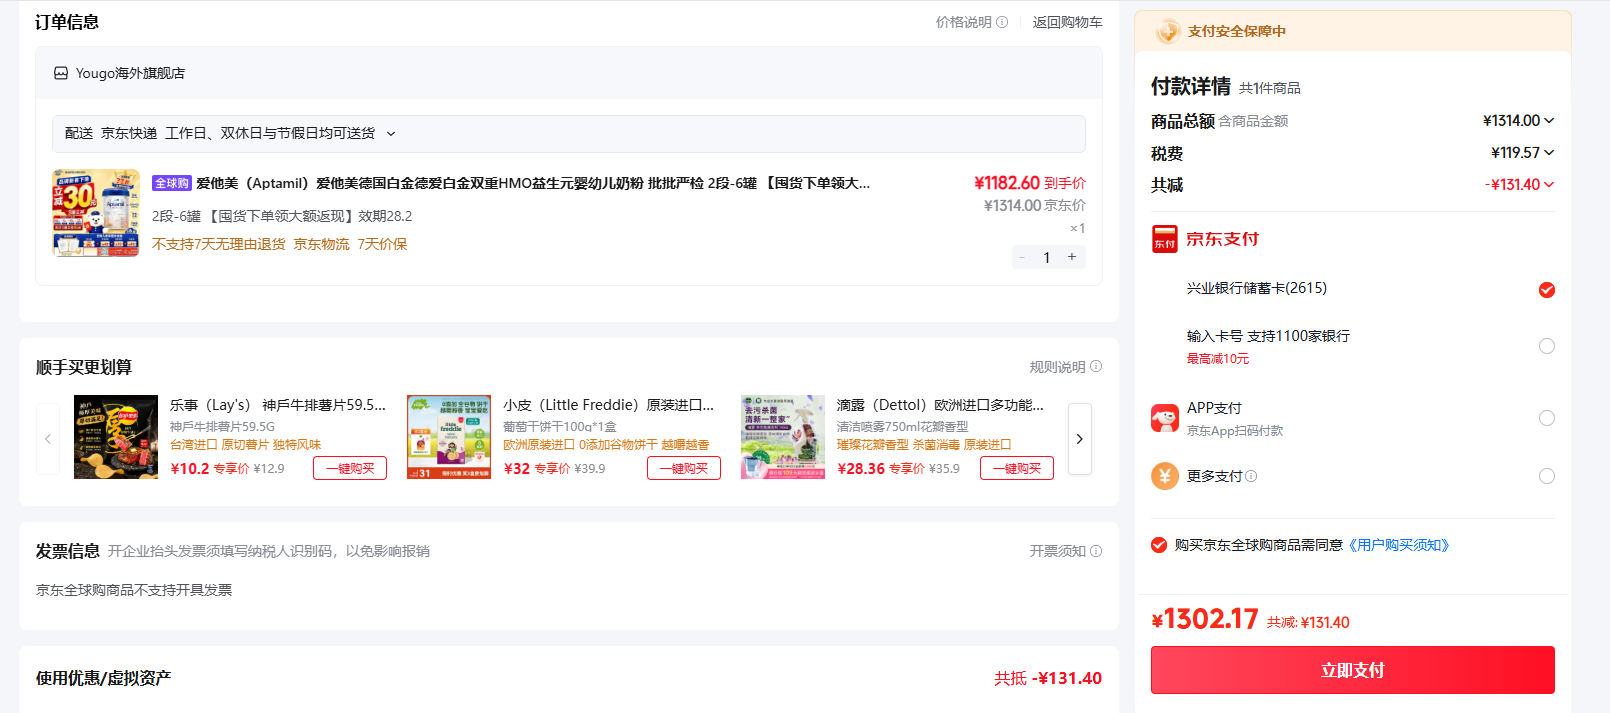
Task: Click 立即支付 pay now button
Action: [x=1352, y=670]
